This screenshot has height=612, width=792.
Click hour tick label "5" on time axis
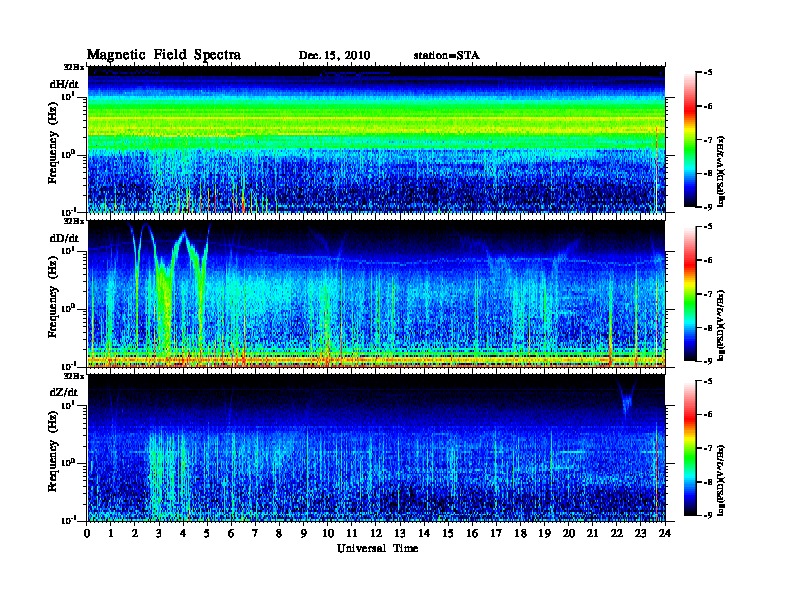pyautogui.click(x=207, y=533)
